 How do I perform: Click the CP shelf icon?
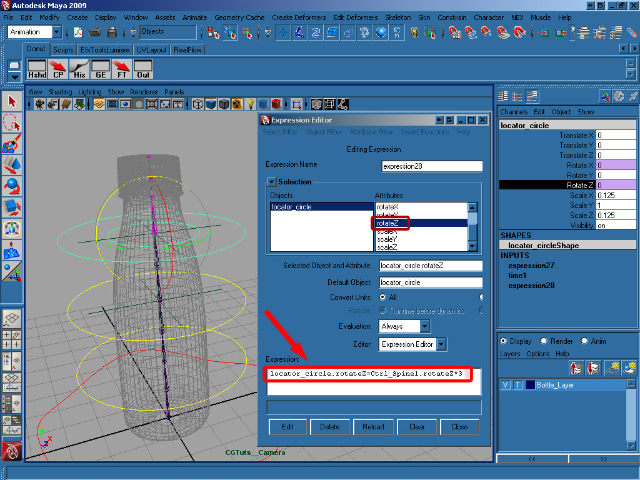[59, 69]
